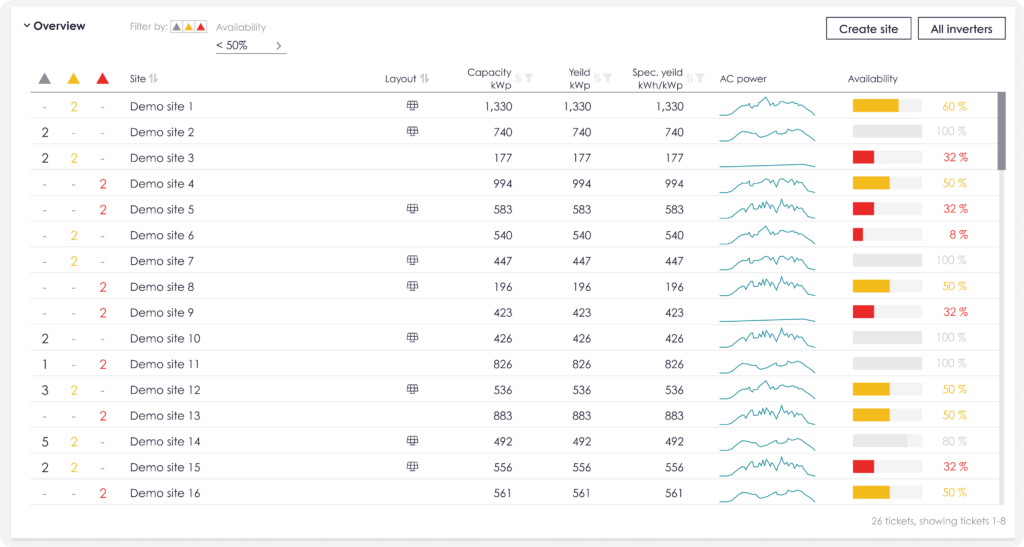Collapse the Overview section chevron
This screenshot has height=547, width=1024.
[x=27, y=26]
